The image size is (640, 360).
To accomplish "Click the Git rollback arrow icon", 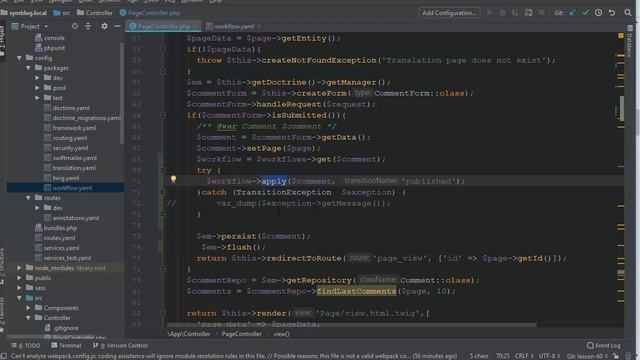I will tap(612, 13).
